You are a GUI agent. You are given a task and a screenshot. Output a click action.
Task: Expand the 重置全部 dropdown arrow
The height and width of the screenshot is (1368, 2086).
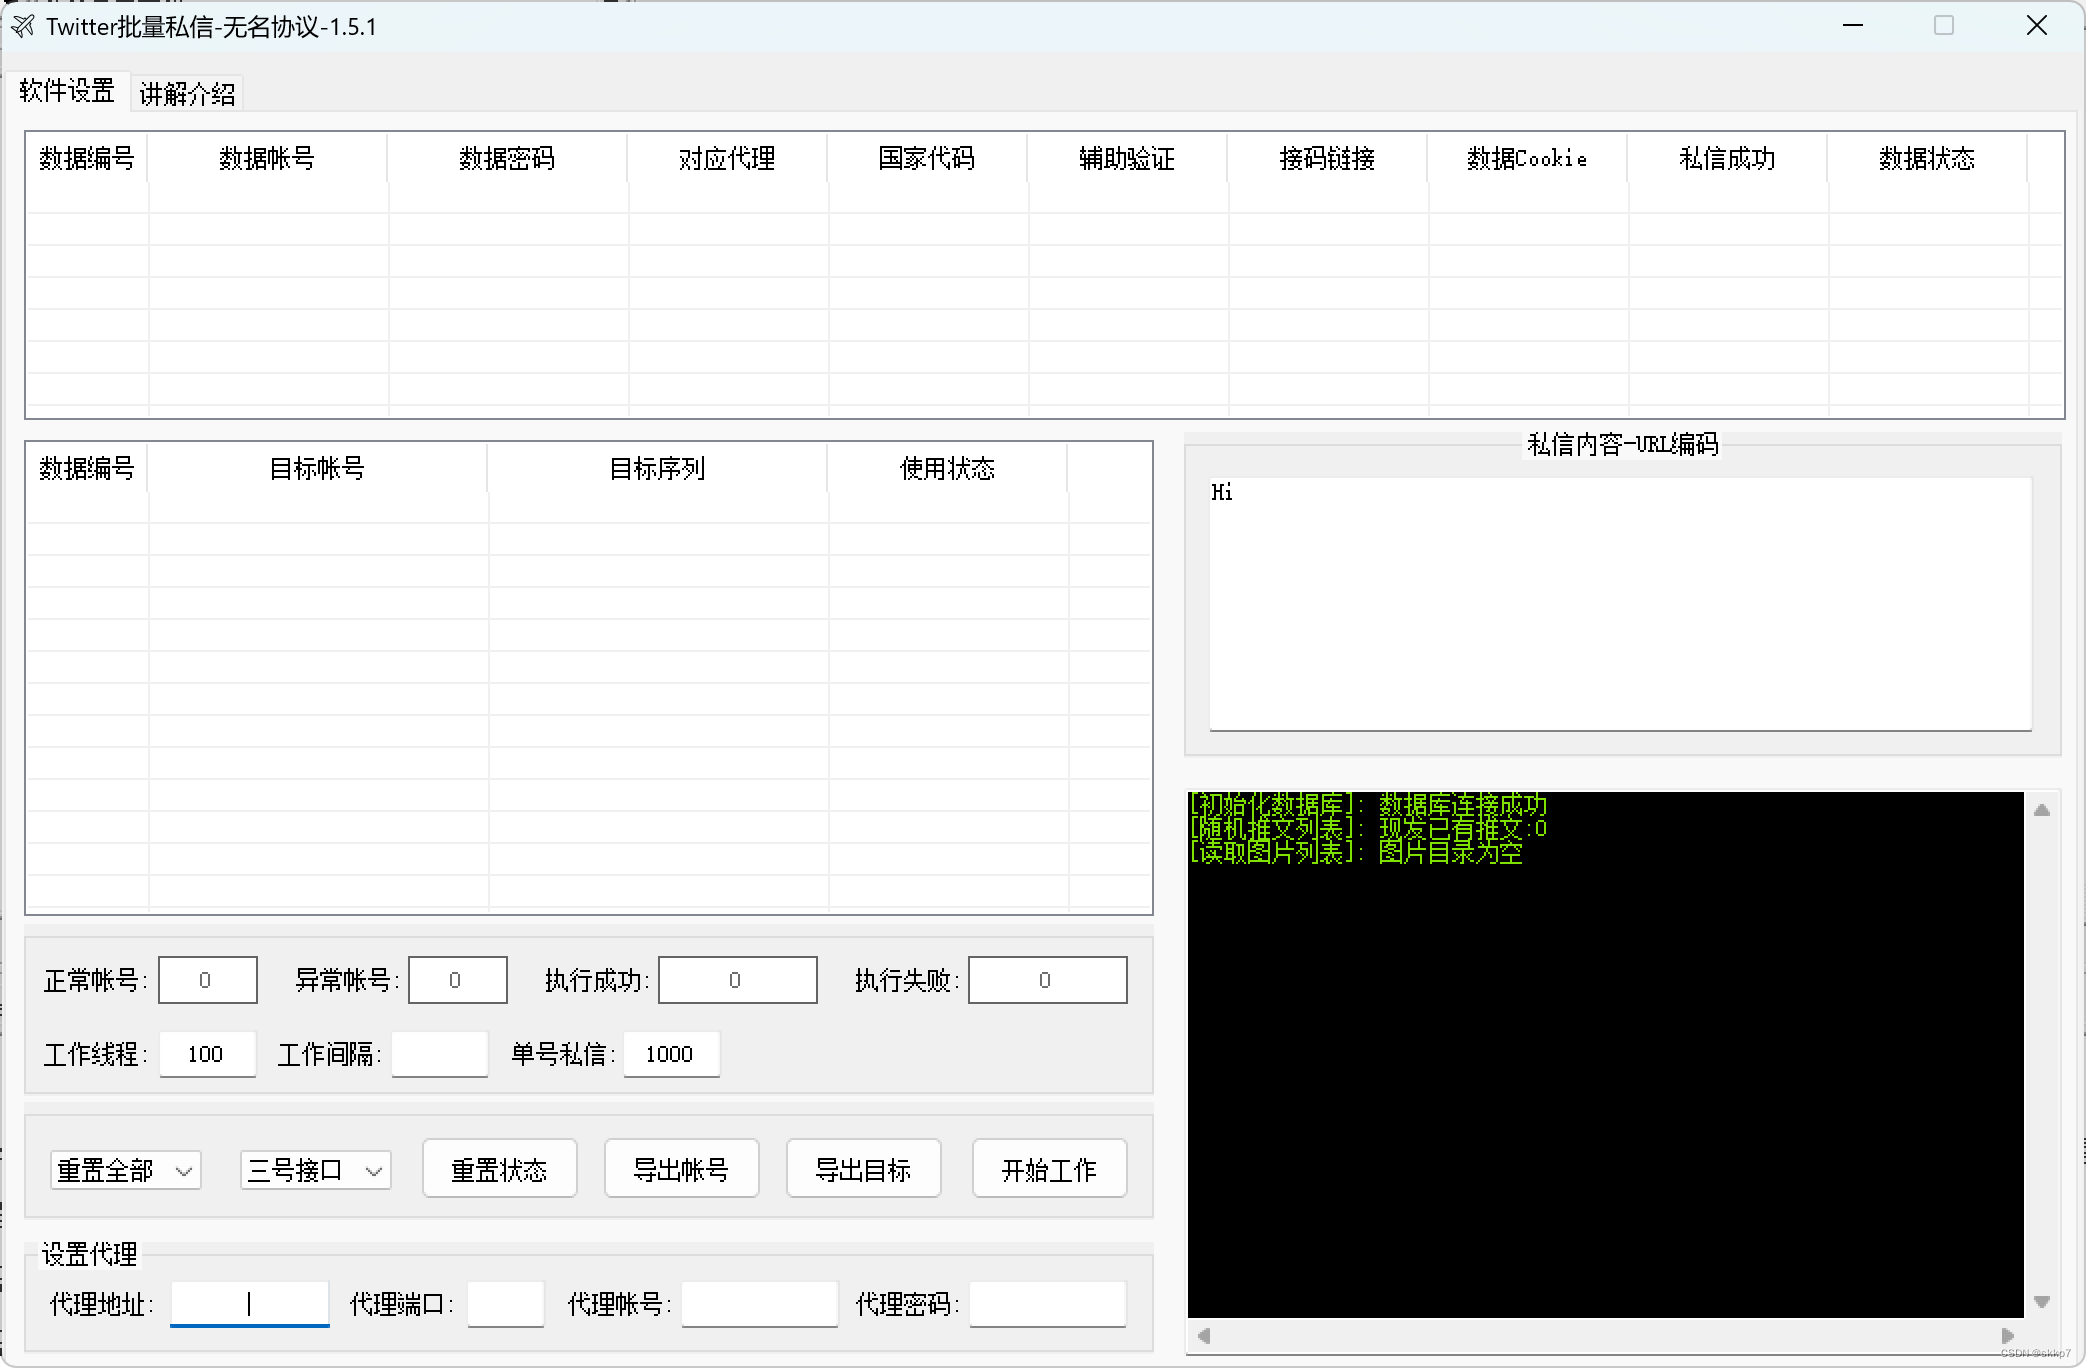pos(185,1169)
